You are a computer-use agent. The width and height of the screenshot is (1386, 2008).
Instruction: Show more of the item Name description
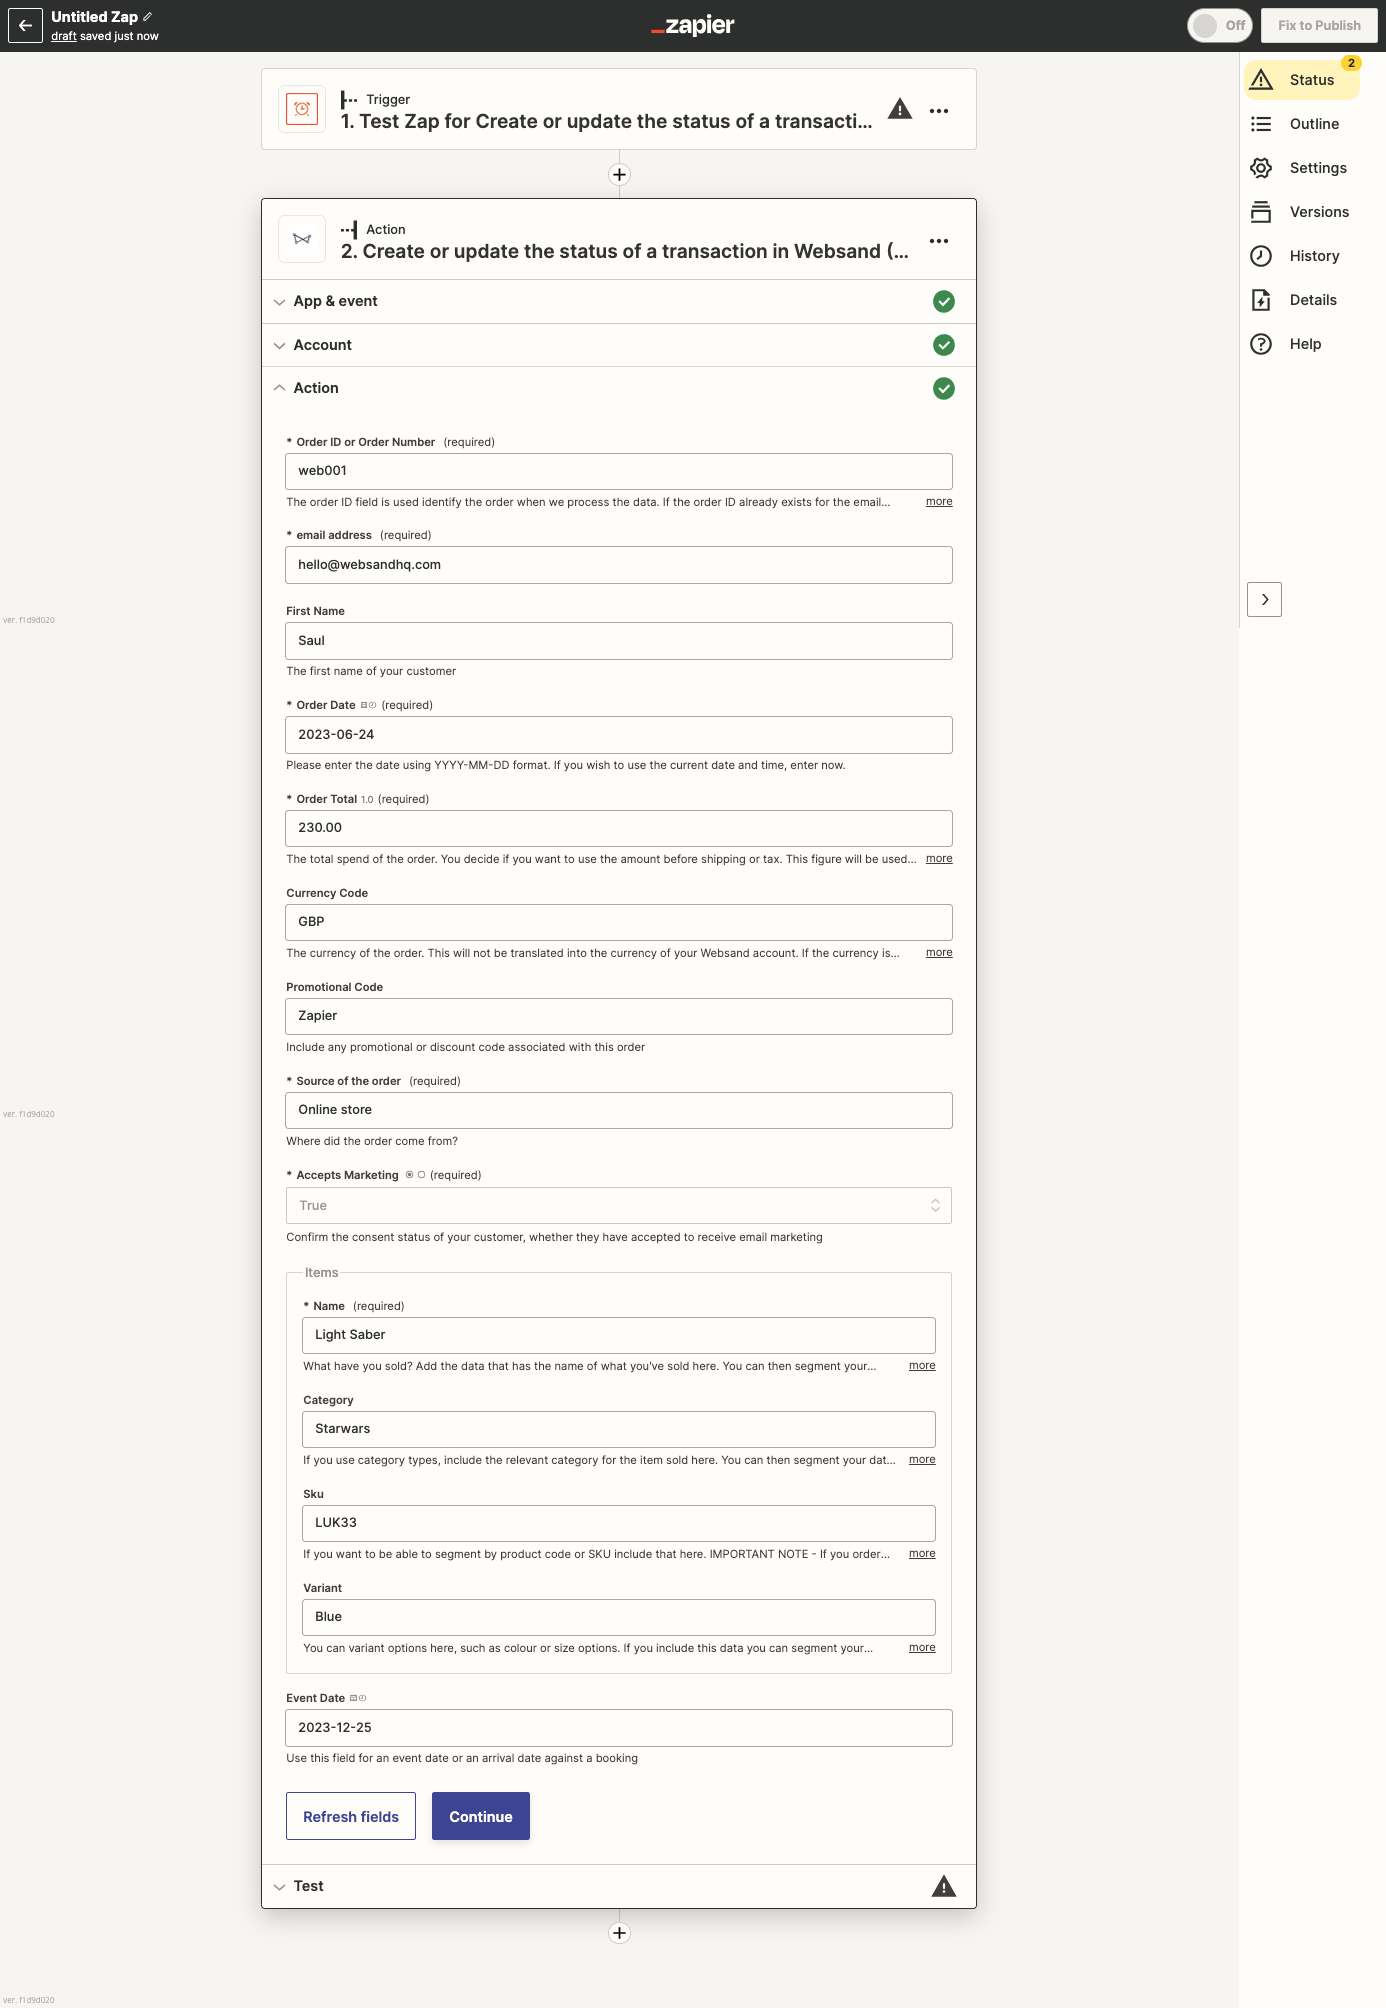(922, 1366)
